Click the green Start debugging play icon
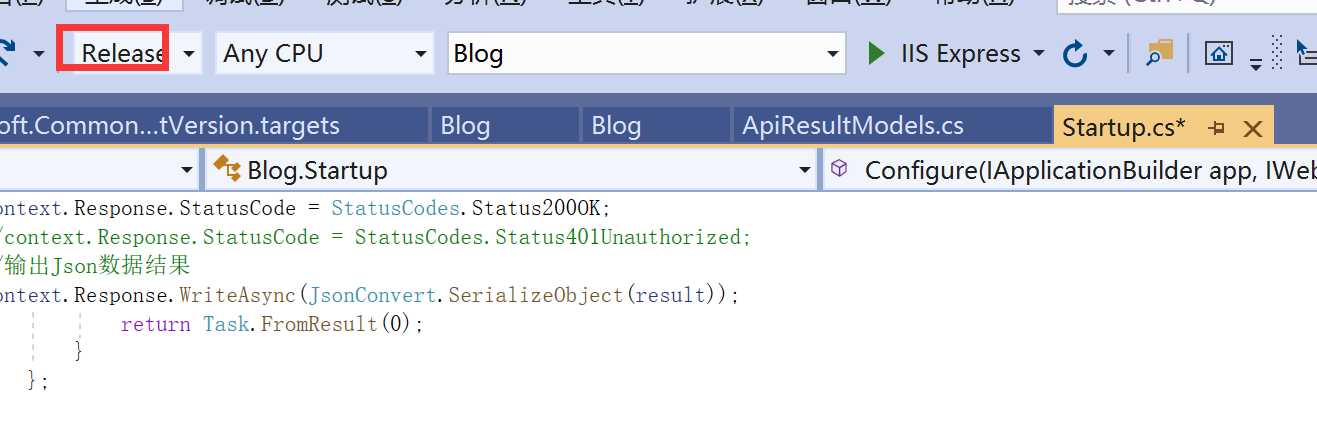1317x423 pixels. click(x=877, y=53)
